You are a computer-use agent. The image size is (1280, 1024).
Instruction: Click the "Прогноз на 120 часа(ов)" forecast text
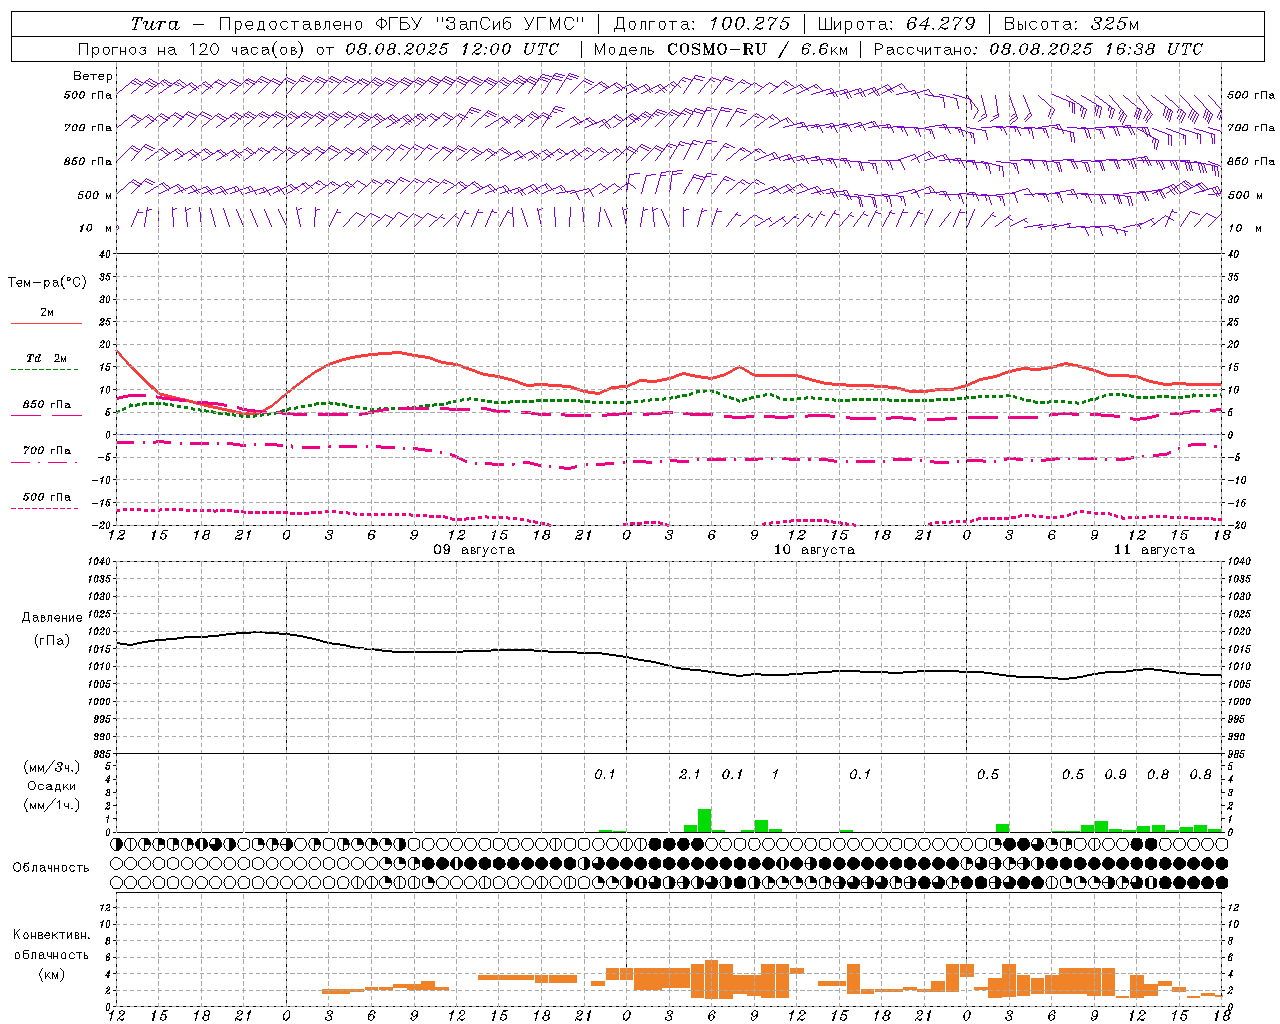click(x=192, y=49)
